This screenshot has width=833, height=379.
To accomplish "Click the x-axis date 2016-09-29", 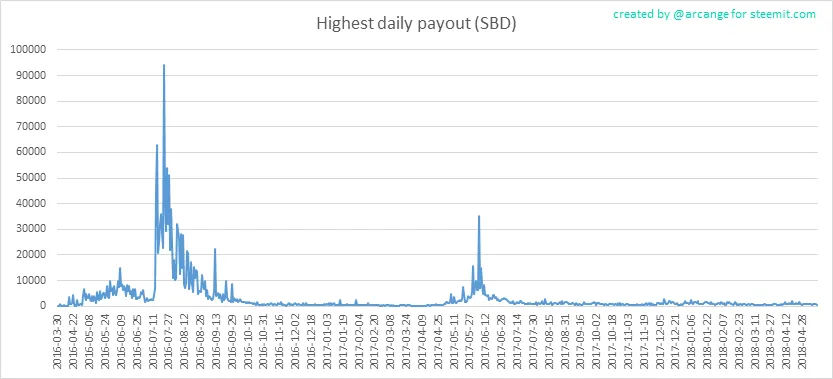I will coord(232,341).
